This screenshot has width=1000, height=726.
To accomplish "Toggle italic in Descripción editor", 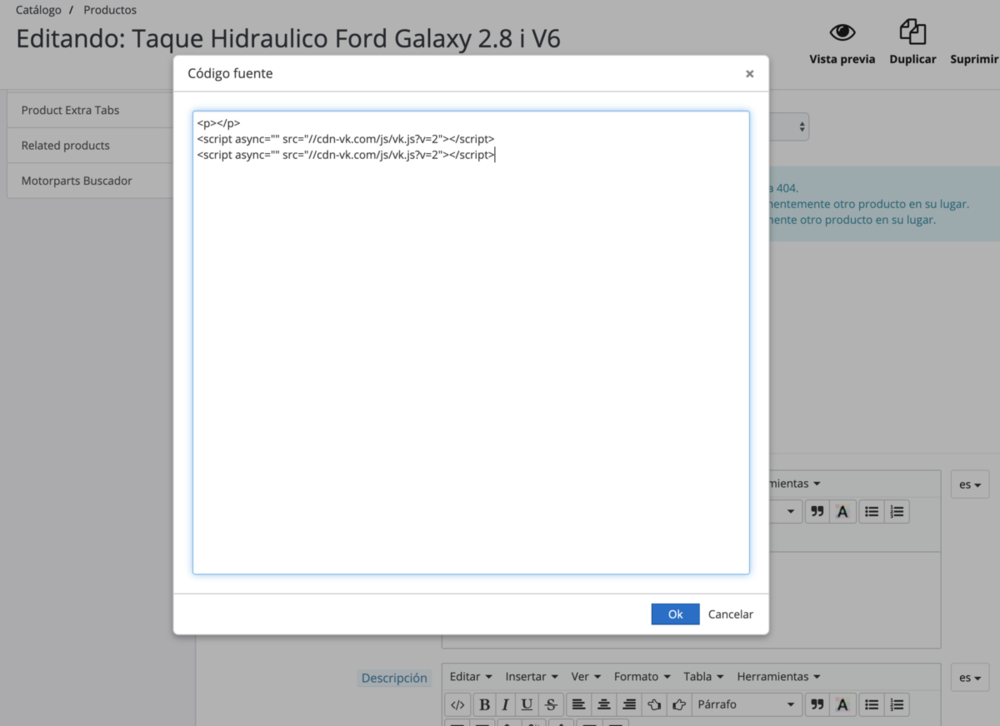I will point(506,705).
